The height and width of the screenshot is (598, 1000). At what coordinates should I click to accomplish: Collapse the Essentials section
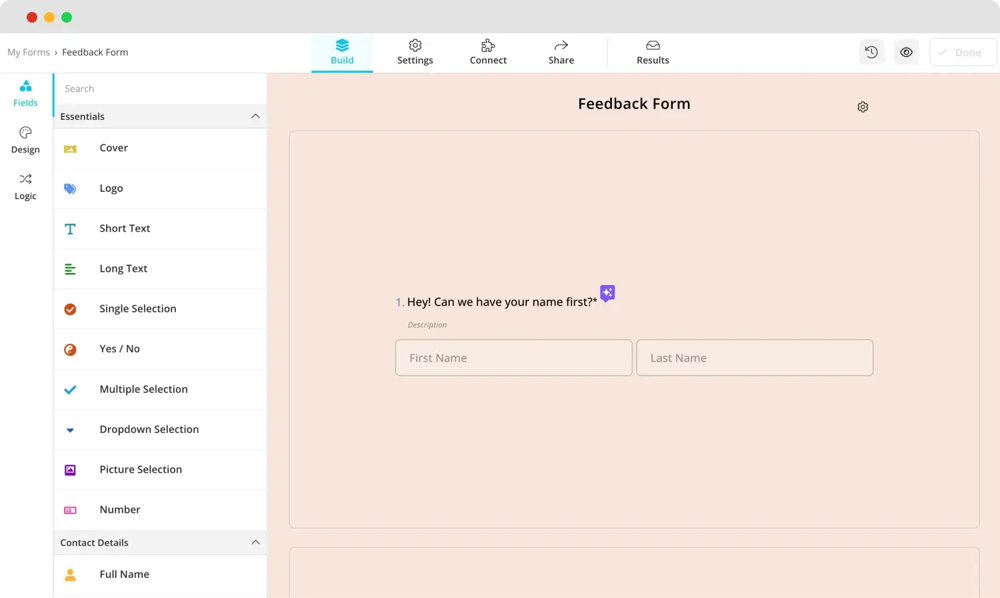tap(255, 116)
